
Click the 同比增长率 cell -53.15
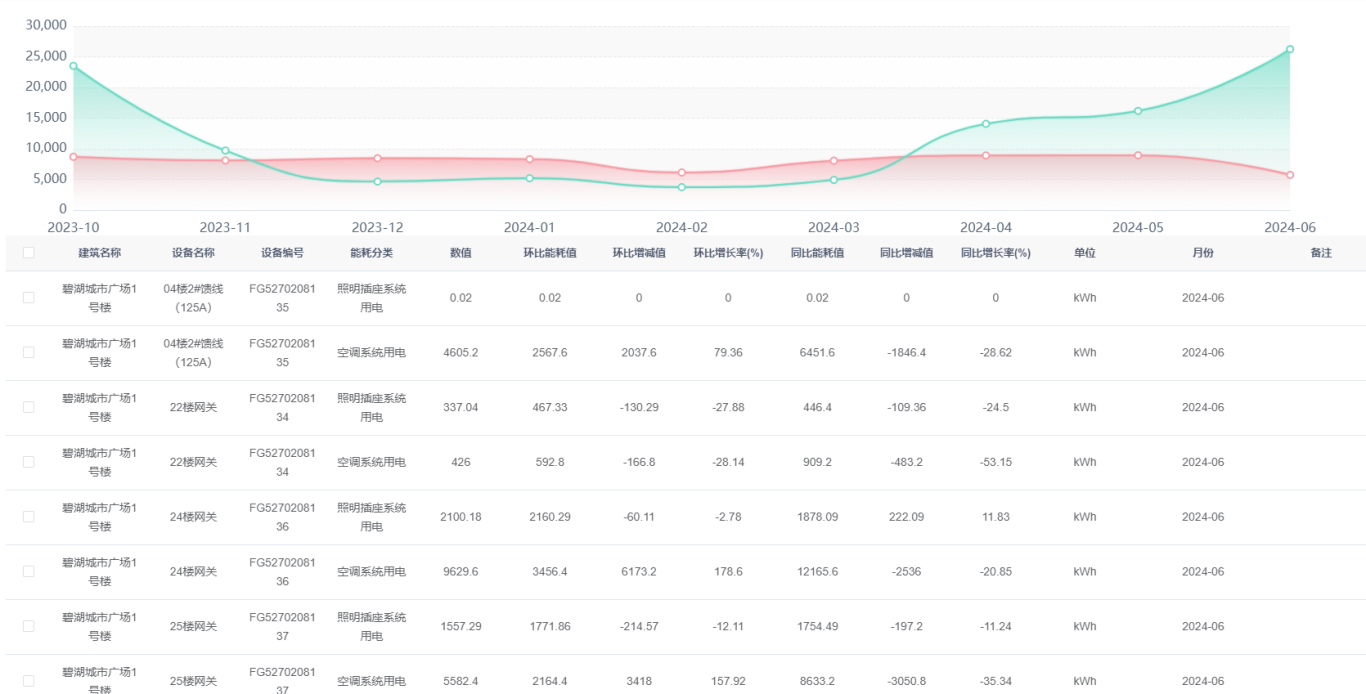point(995,462)
